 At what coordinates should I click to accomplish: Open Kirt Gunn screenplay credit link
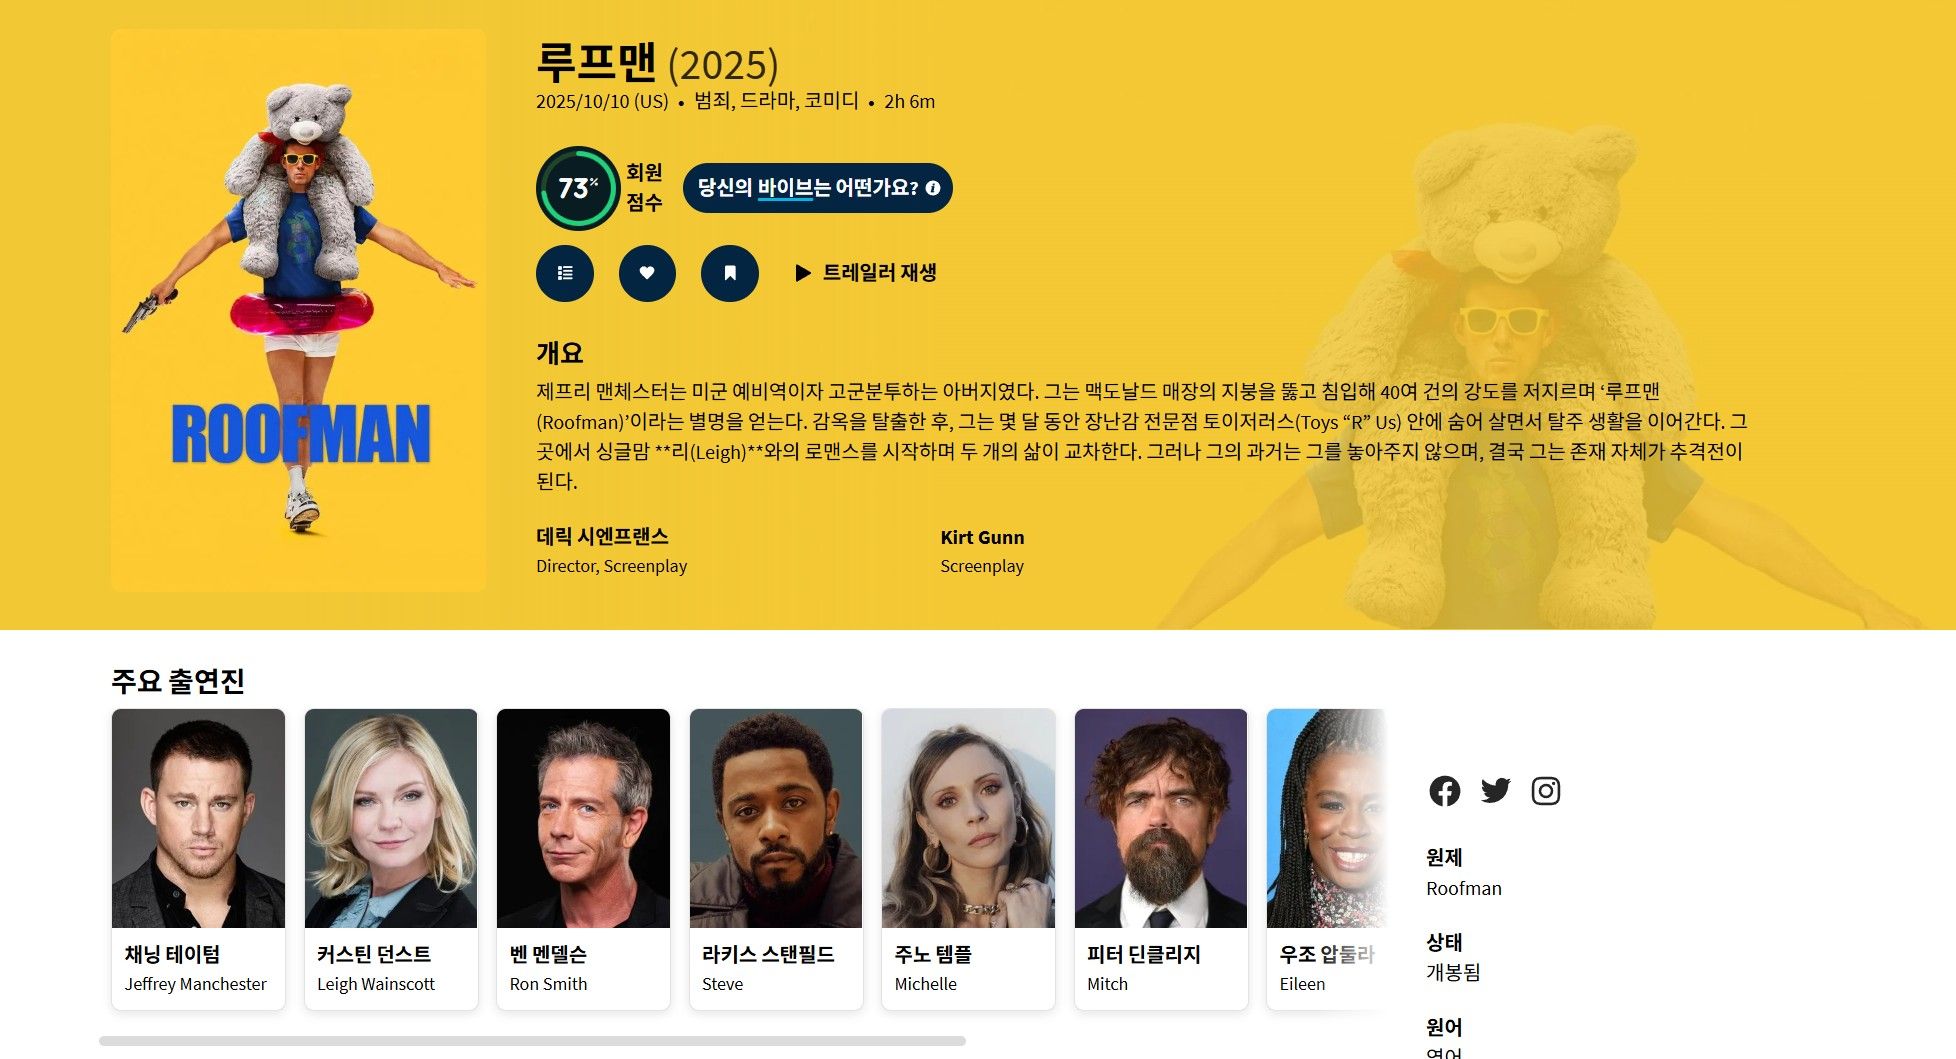coord(982,537)
